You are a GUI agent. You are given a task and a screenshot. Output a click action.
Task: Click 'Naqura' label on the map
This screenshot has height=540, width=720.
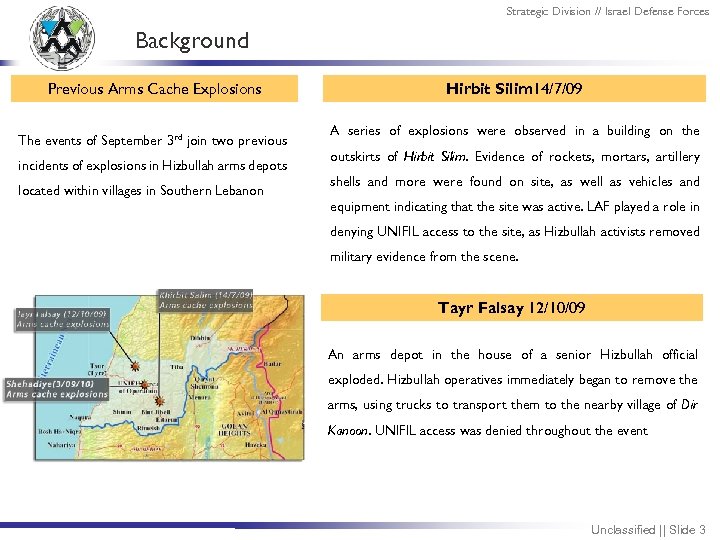coord(80,417)
